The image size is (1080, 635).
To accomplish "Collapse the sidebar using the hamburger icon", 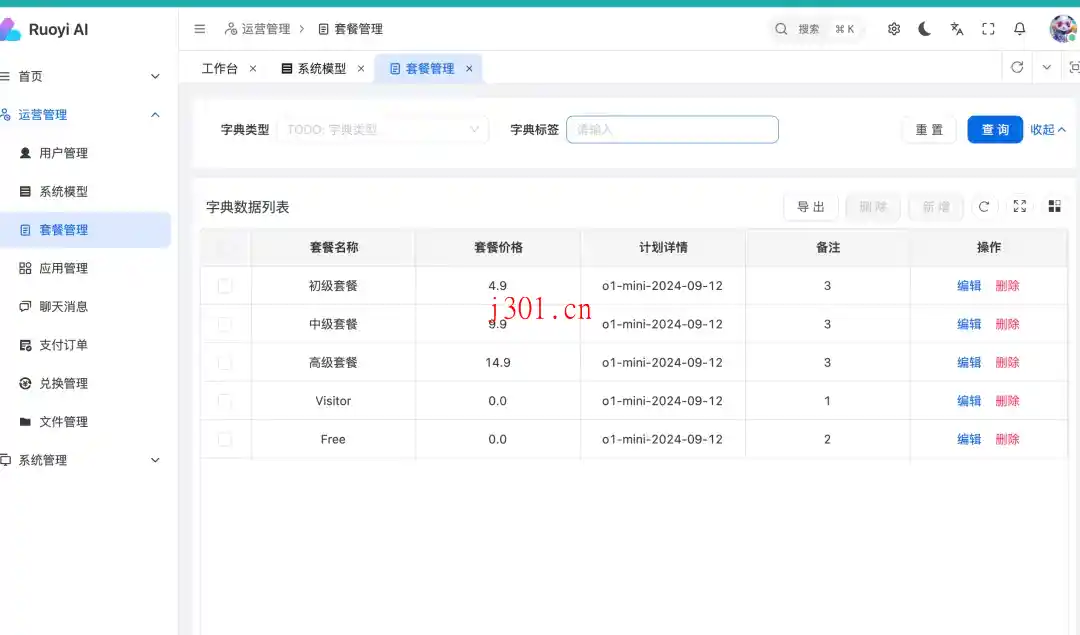I will [x=199, y=29].
